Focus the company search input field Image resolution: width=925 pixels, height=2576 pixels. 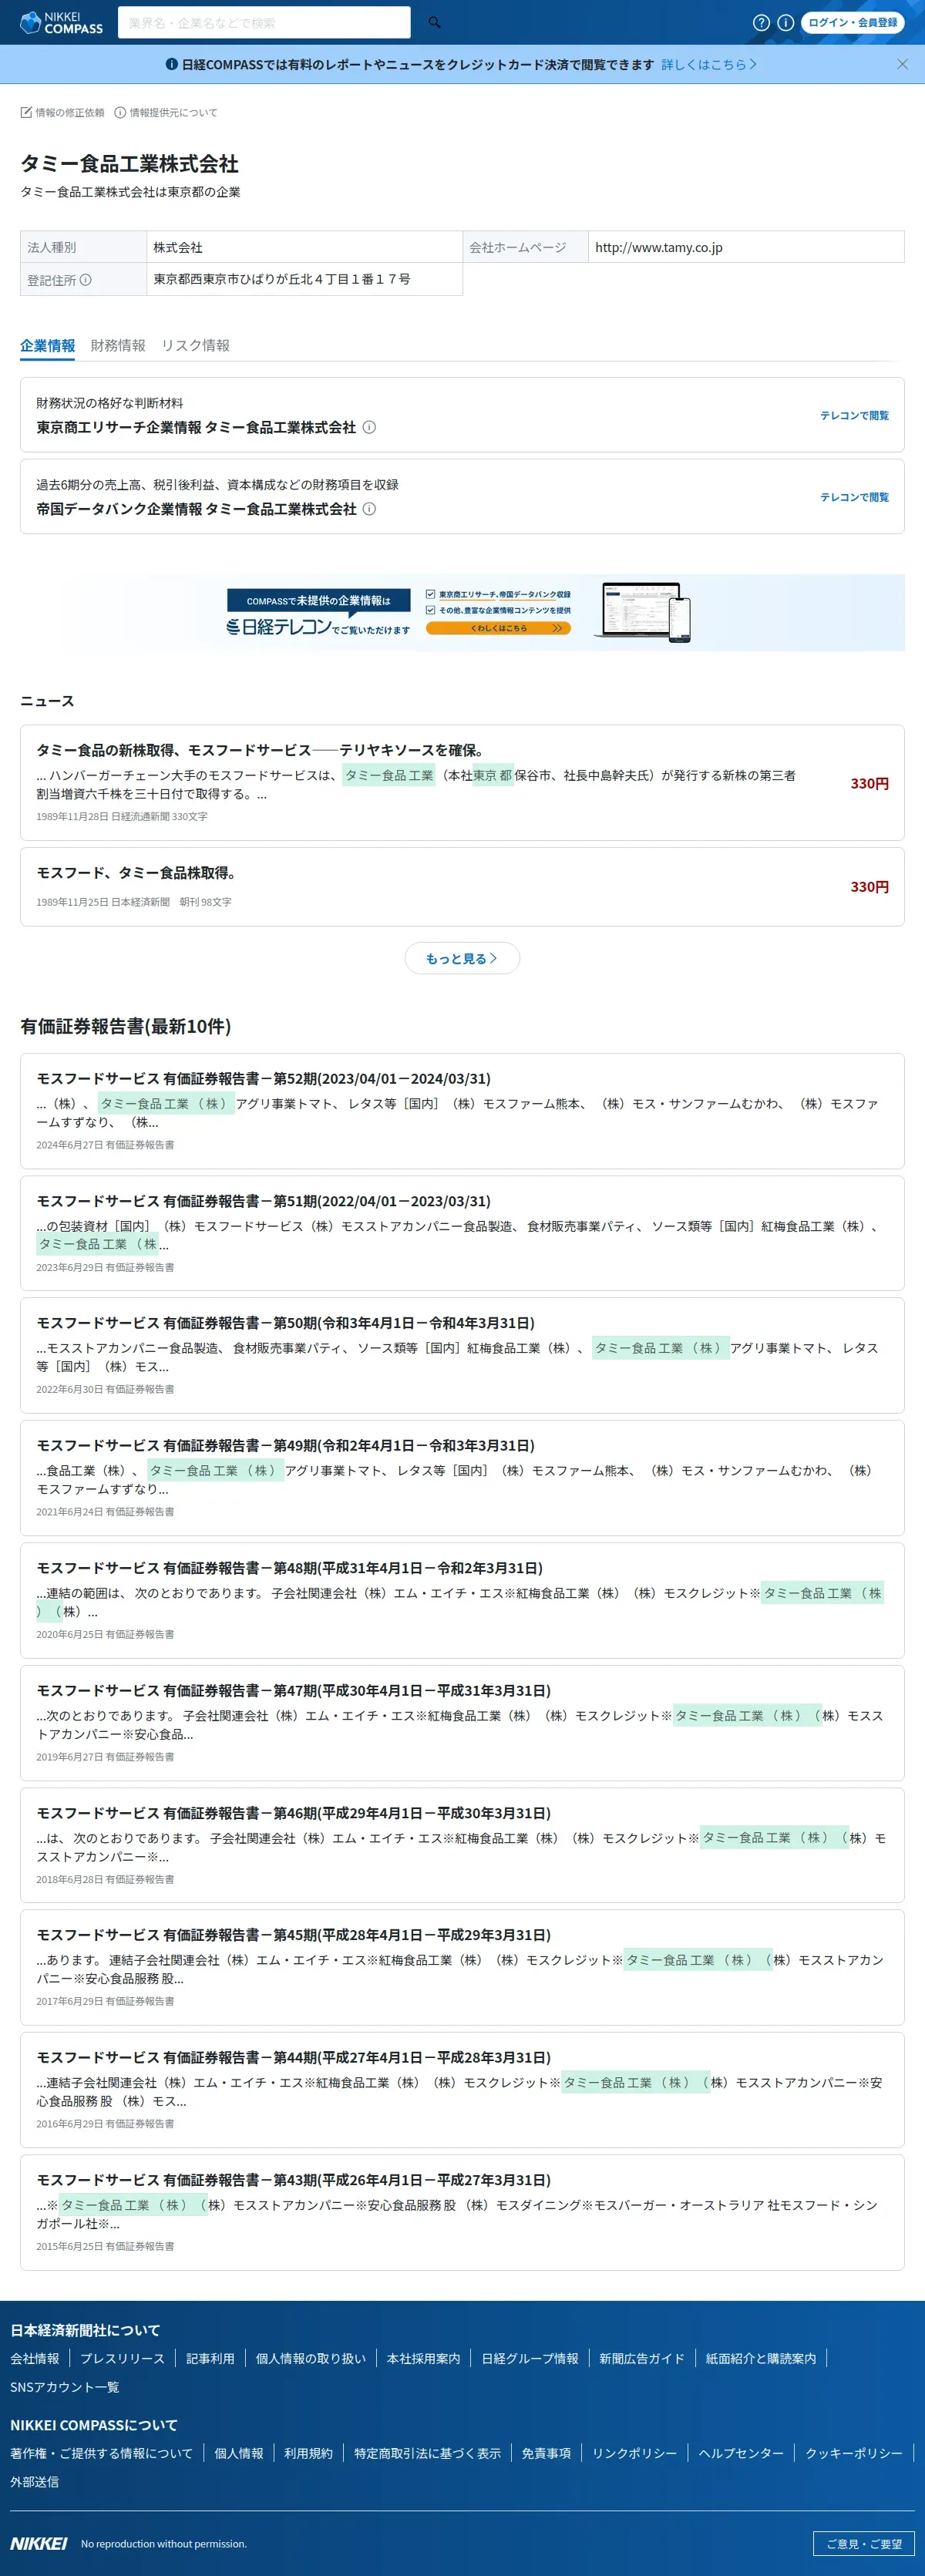(264, 22)
